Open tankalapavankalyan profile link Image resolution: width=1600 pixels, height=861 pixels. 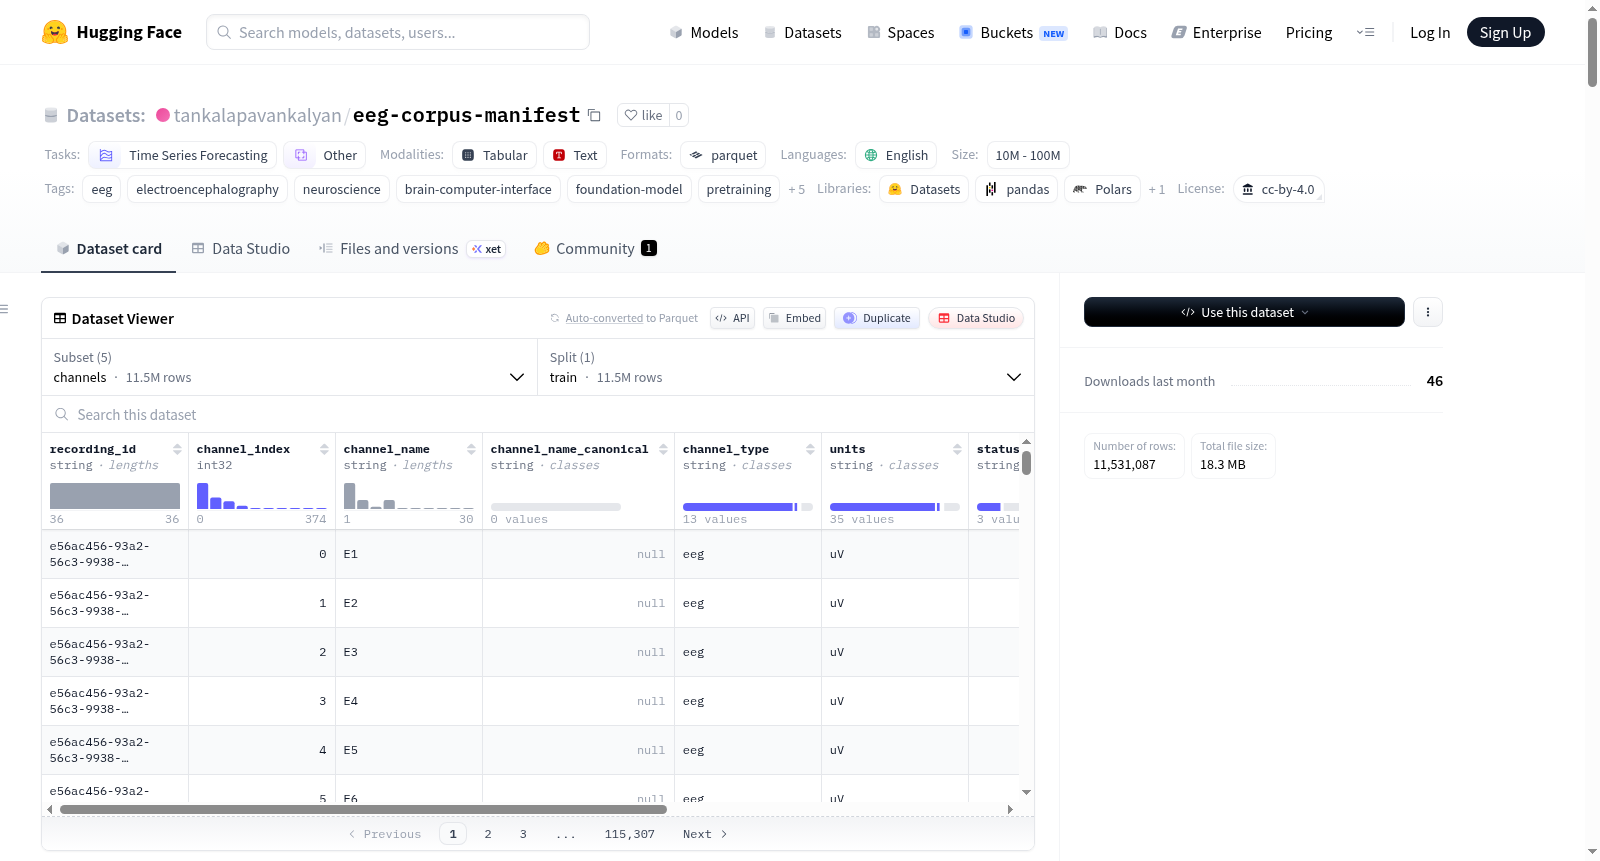pyautogui.click(x=257, y=115)
